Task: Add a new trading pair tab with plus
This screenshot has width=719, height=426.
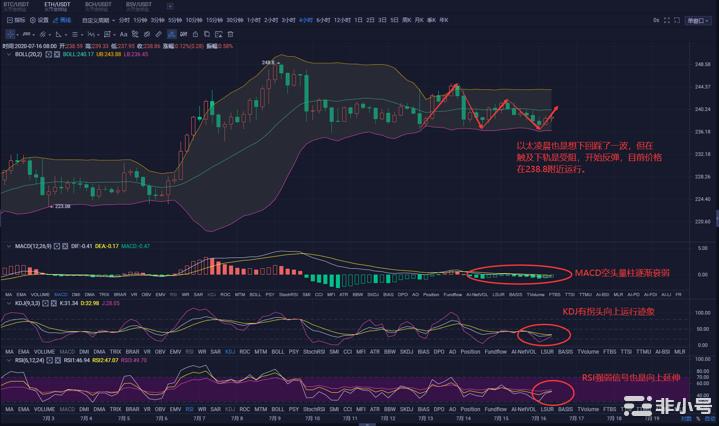Action: tap(170, 6)
